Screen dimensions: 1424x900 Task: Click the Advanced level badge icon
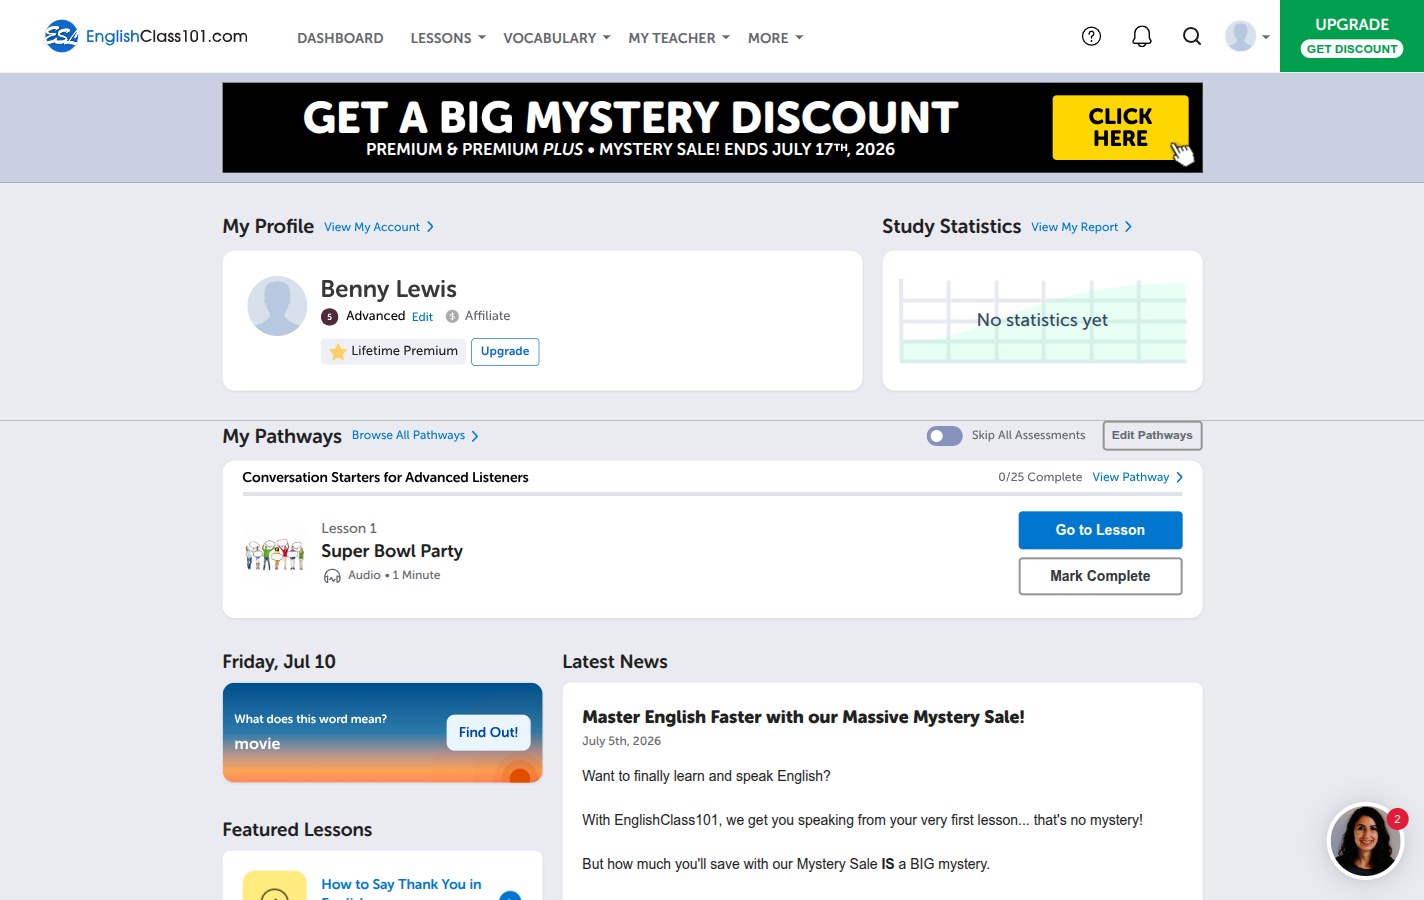point(329,316)
